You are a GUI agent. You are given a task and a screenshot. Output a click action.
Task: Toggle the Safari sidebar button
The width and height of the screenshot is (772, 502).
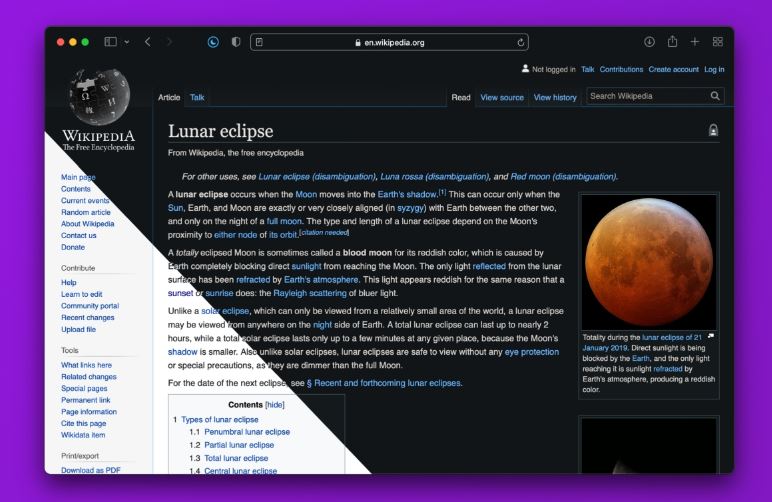(110, 42)
